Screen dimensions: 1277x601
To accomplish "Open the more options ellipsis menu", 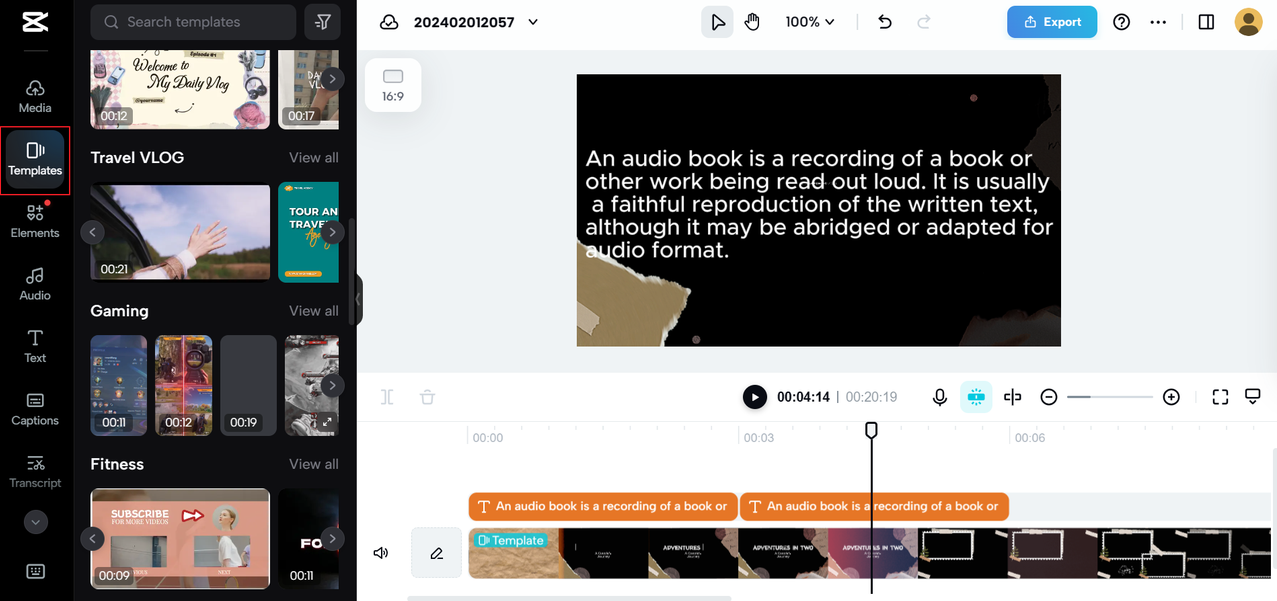I will click(1158, 22).
